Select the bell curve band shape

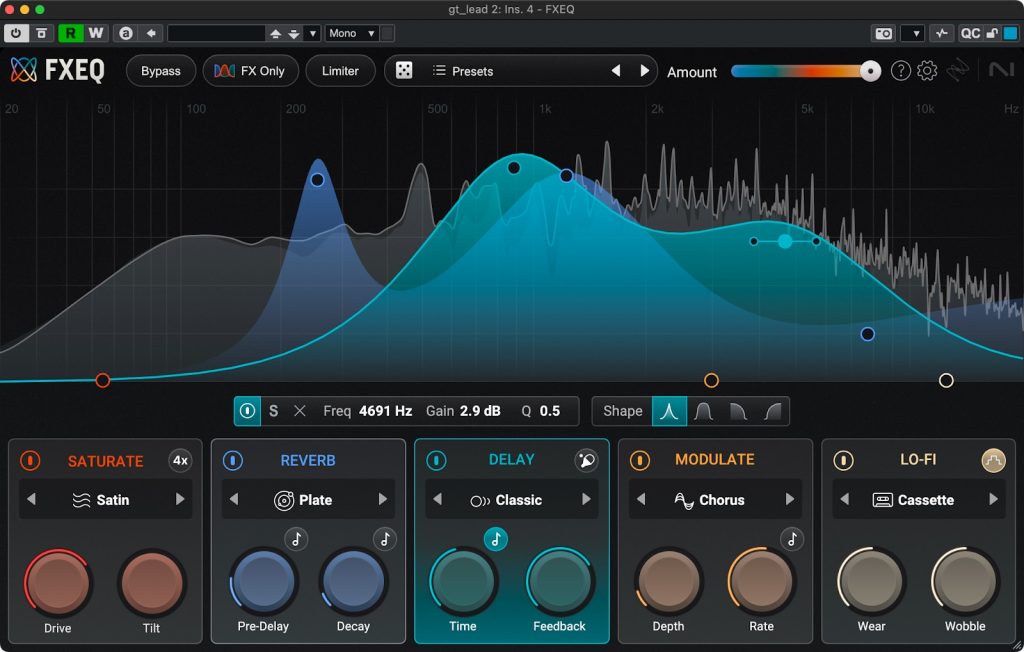[669, 411]
